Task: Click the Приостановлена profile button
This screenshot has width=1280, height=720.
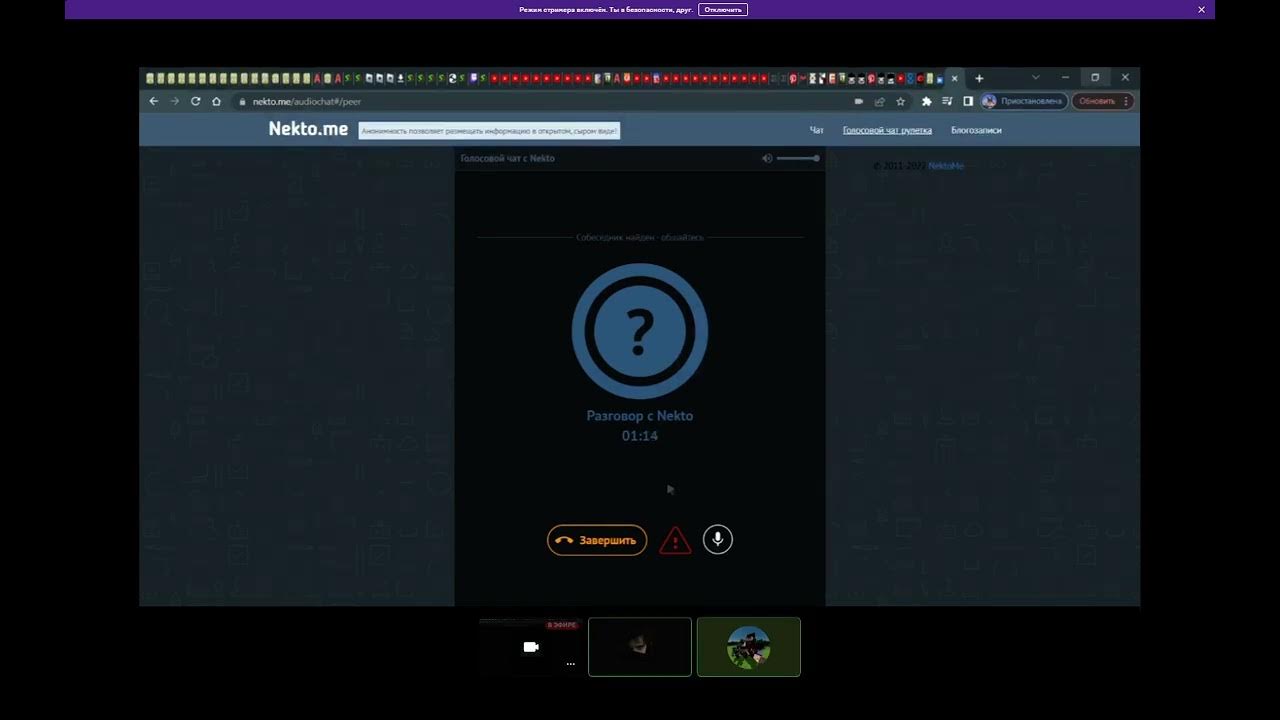Action: pos(1022,101)
